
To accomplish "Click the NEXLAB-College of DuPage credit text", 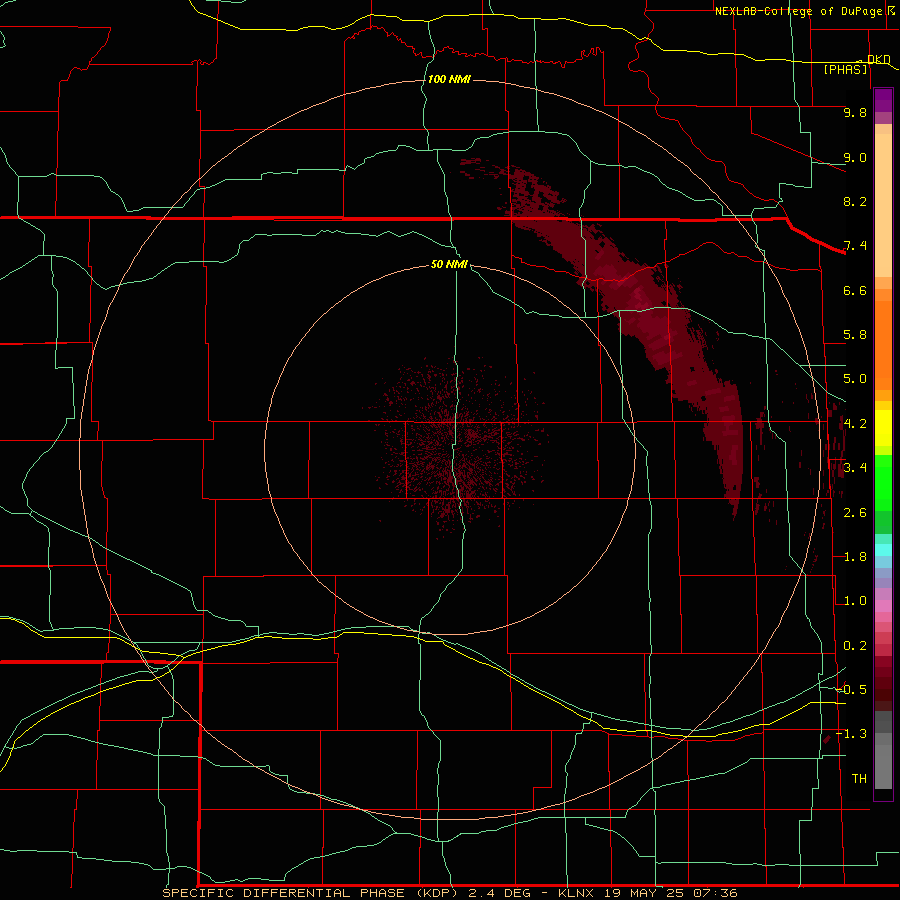I will tap(798, 11).
